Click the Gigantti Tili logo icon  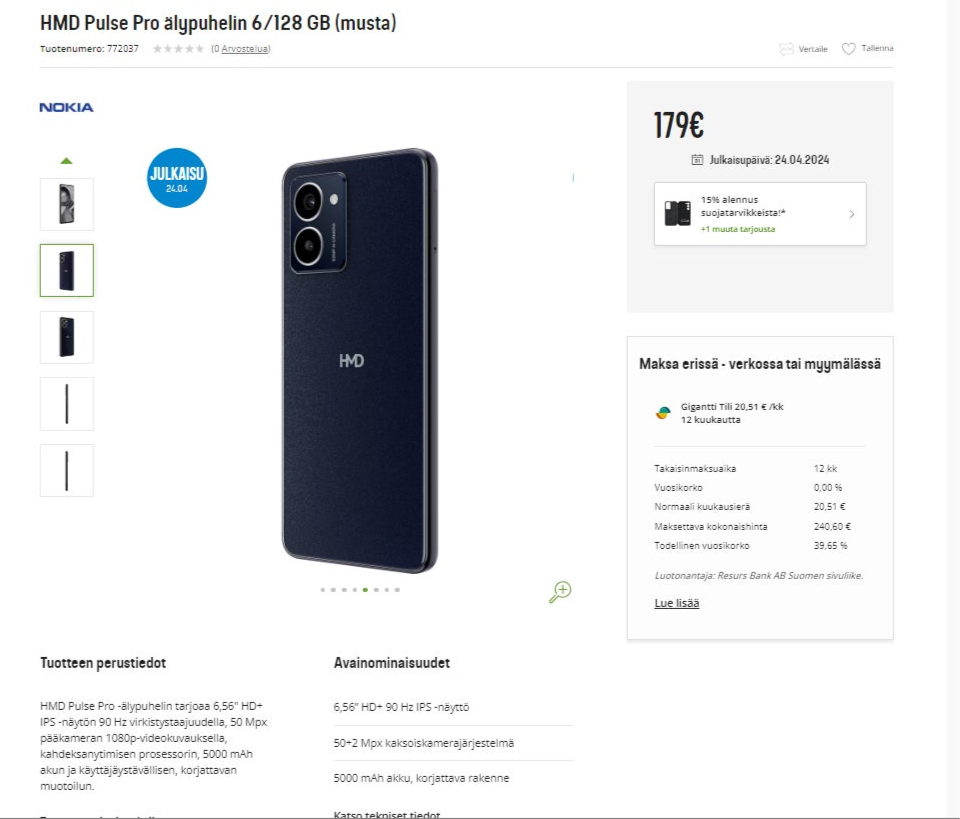click(x=663, y=412)
